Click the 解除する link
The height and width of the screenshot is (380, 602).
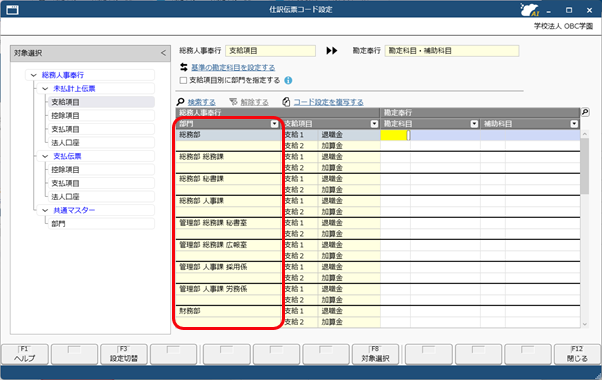click(x=254, y=102)
